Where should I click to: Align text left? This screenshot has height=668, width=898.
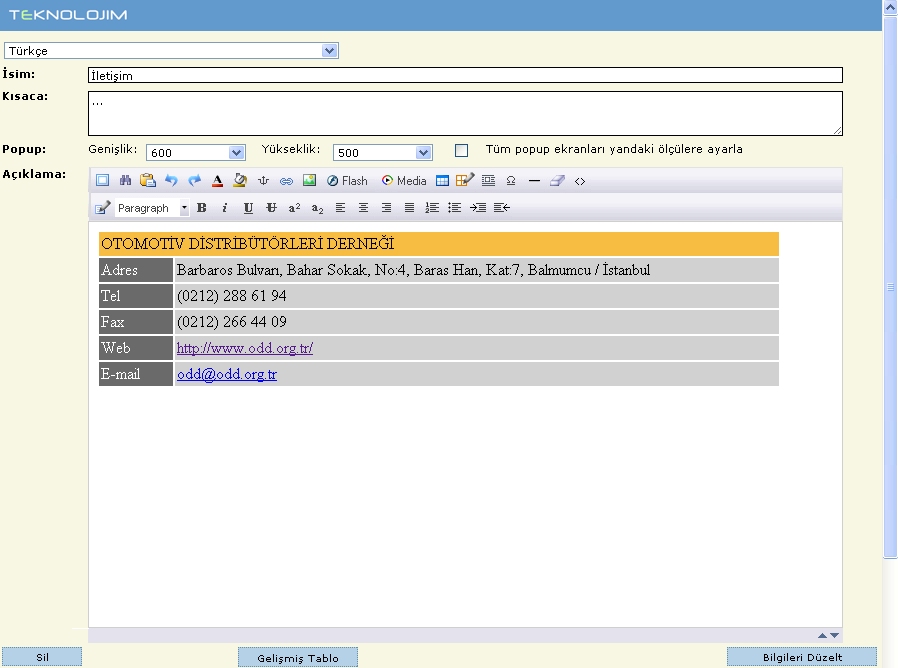pos(340,207)
